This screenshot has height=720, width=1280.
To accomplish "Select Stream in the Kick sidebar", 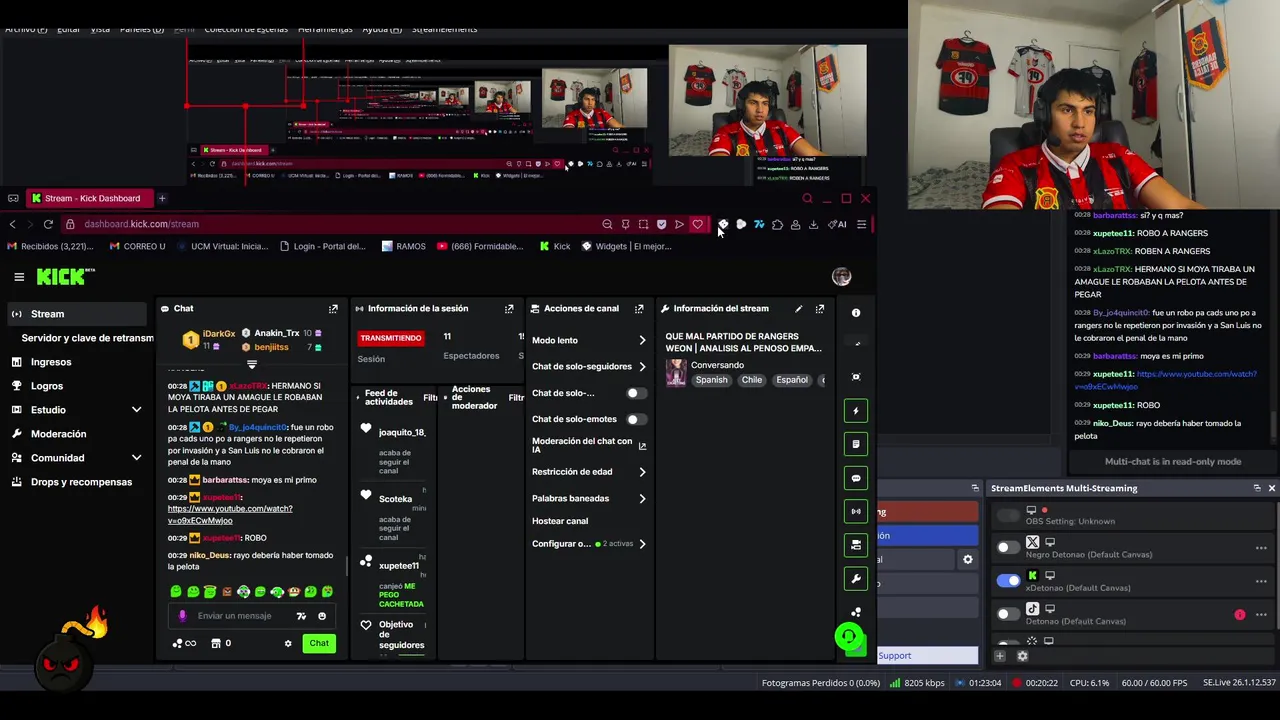I will tap(76, 314).
